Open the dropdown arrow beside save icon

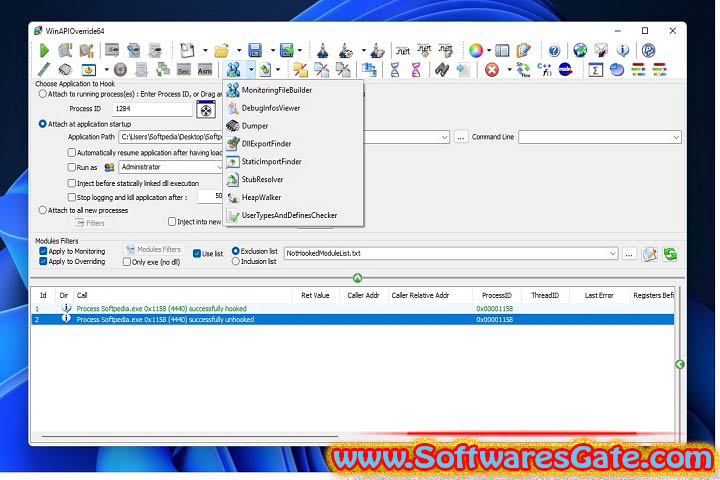tap(272, 51)
